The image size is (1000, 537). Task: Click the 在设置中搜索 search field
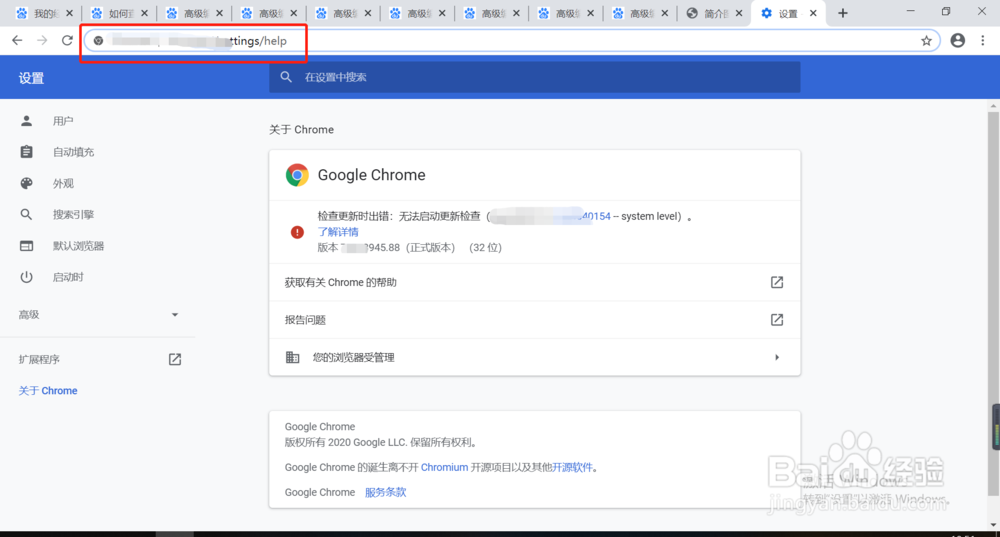tap(534, 77)
